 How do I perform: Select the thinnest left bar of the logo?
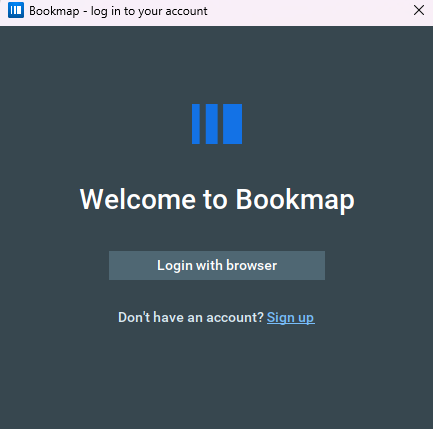pos(196,124)
